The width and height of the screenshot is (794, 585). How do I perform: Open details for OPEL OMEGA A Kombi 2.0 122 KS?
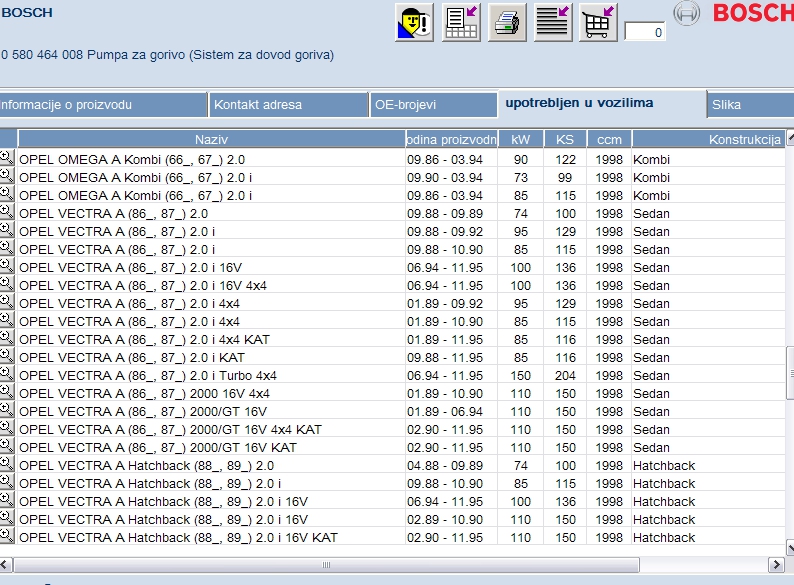coord(7,158)
